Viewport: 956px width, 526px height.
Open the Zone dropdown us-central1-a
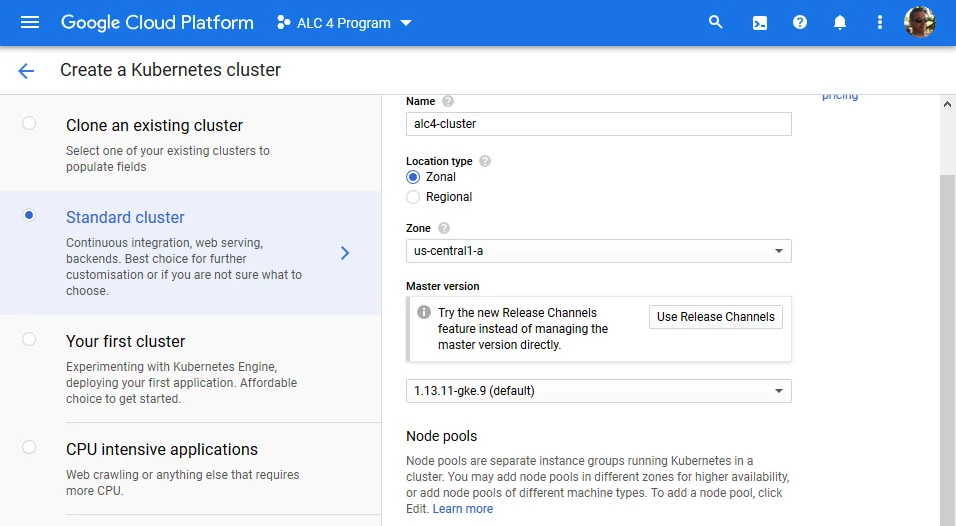599,251
